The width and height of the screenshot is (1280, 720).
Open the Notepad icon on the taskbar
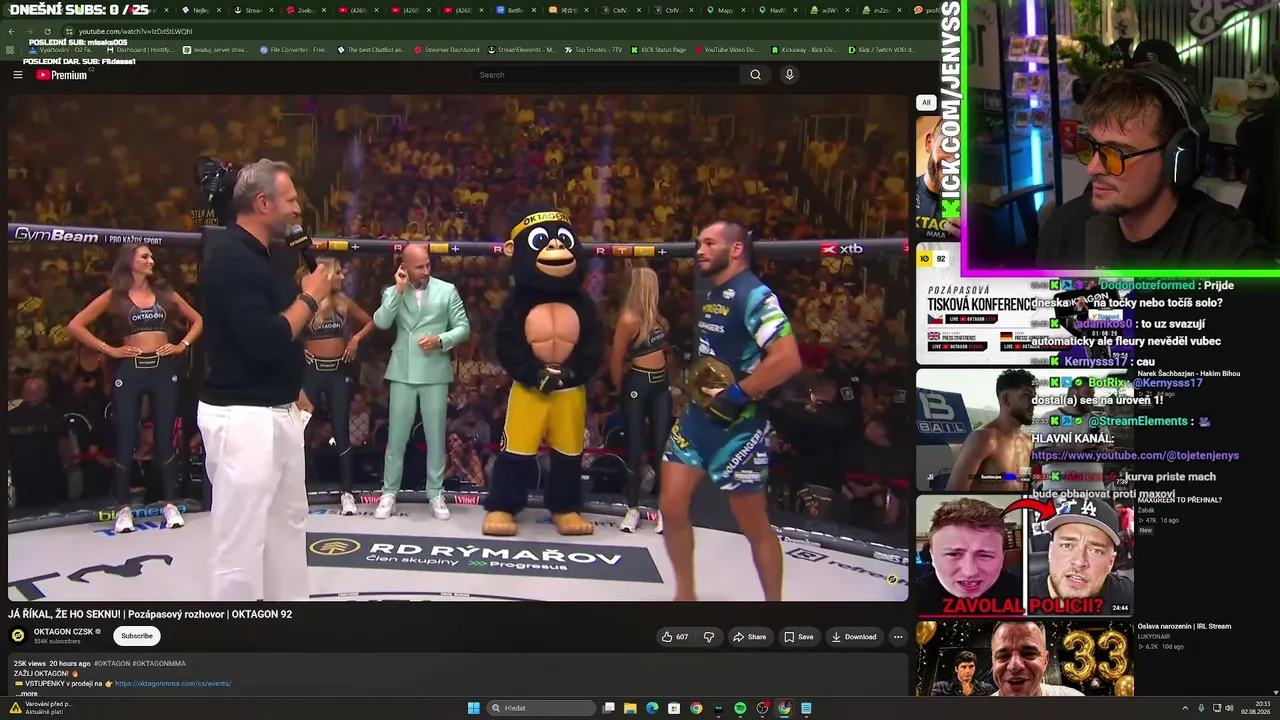tap(806, 708)
